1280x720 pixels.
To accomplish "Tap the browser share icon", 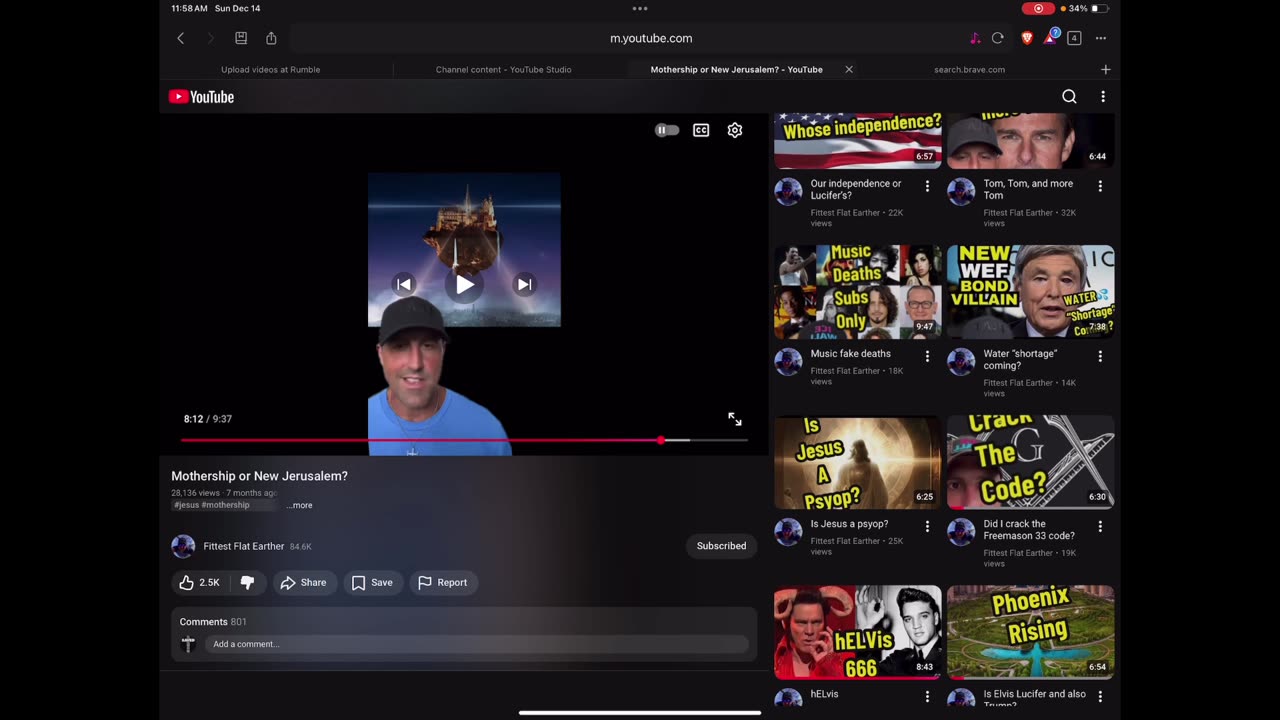I will coord(271,38).
